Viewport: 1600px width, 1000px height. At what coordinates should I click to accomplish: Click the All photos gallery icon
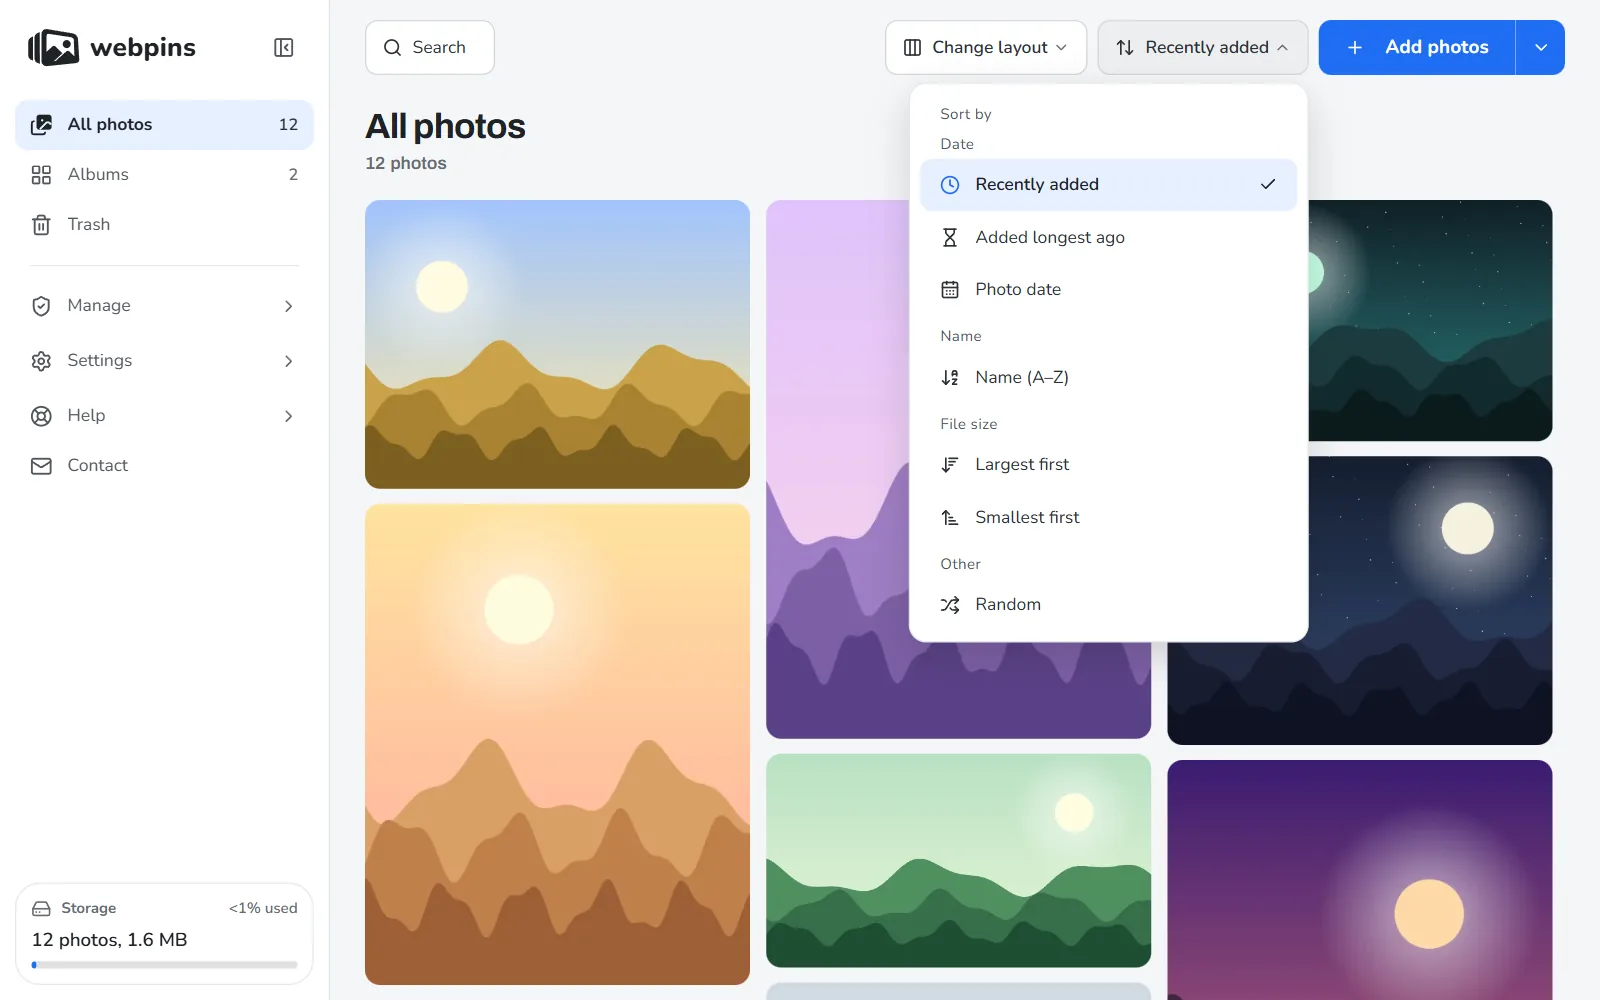point(41,125)
